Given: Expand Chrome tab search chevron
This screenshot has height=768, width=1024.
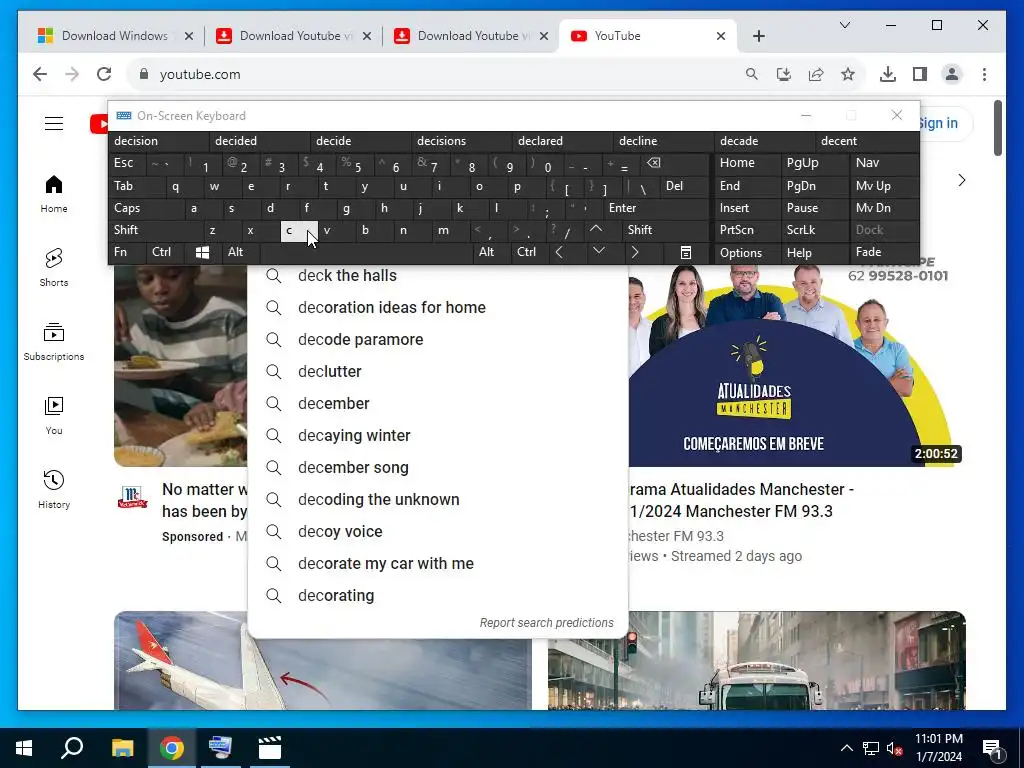Looking at the screenshot, I should point(844,25).
